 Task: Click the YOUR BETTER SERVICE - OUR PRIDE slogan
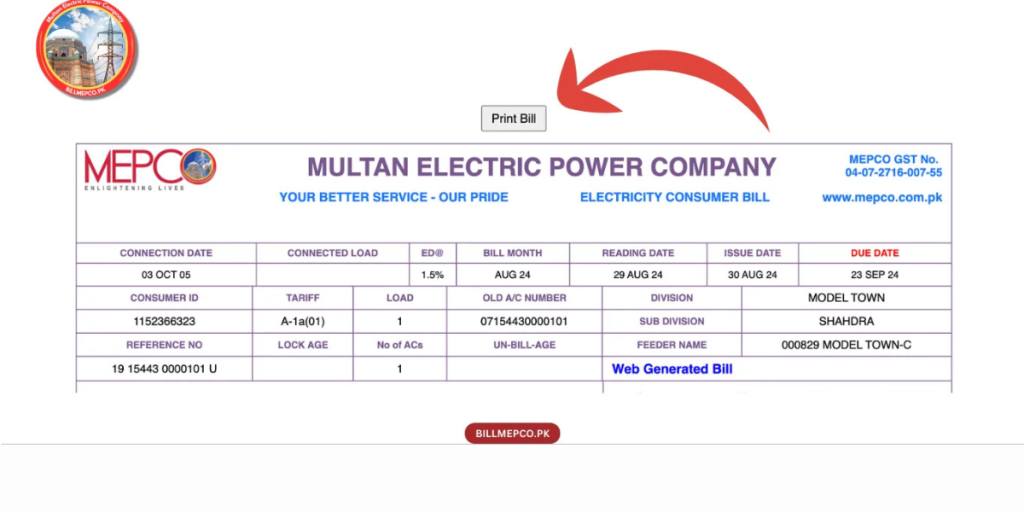coord(394,197)
